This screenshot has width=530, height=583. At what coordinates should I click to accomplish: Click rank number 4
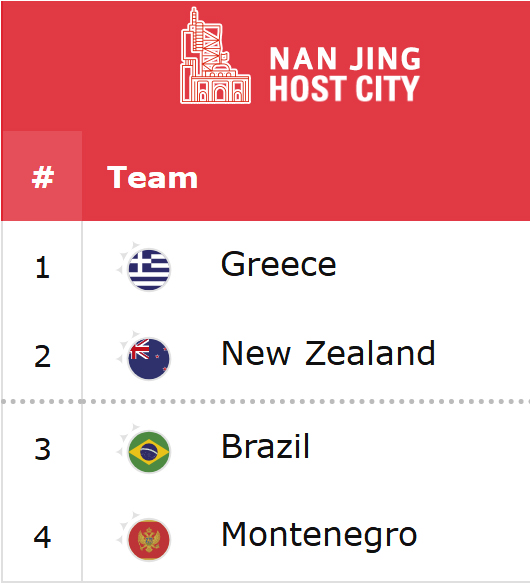42,537
